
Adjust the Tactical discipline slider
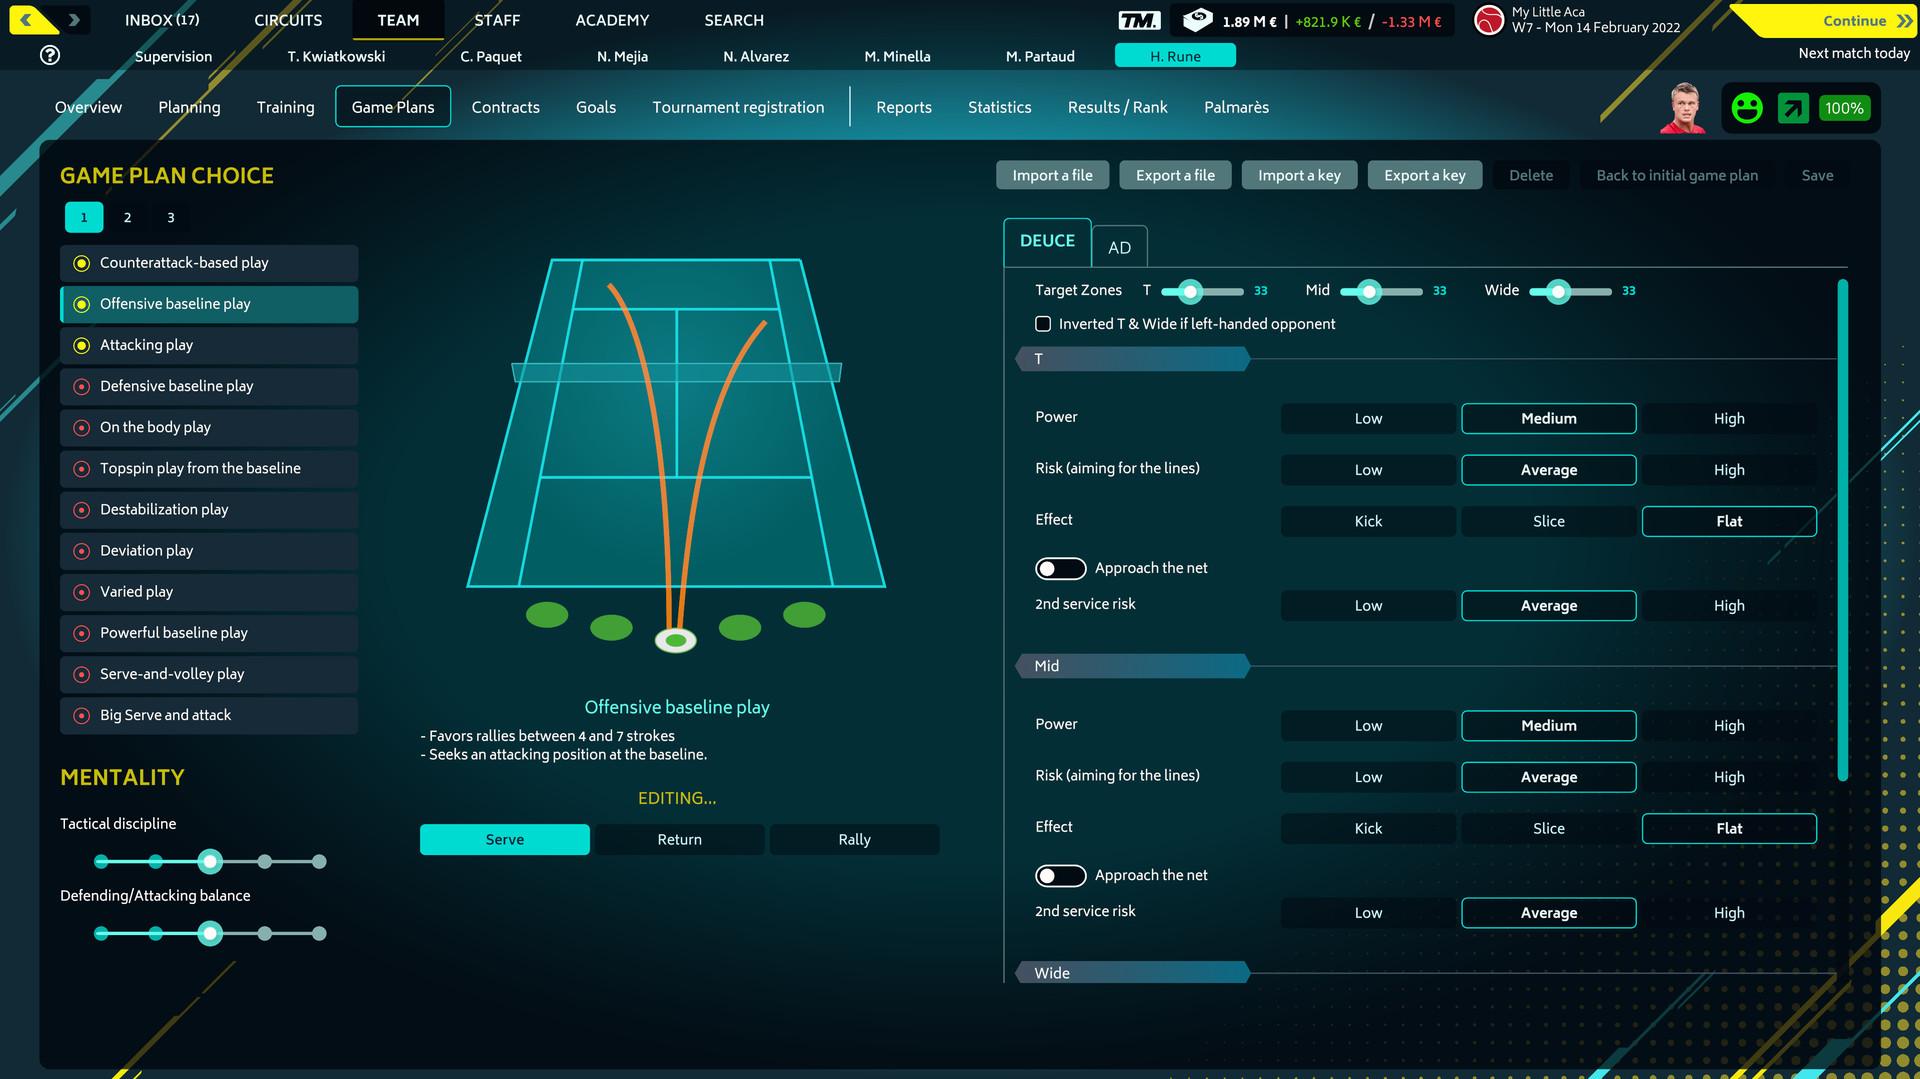point(210,859)
